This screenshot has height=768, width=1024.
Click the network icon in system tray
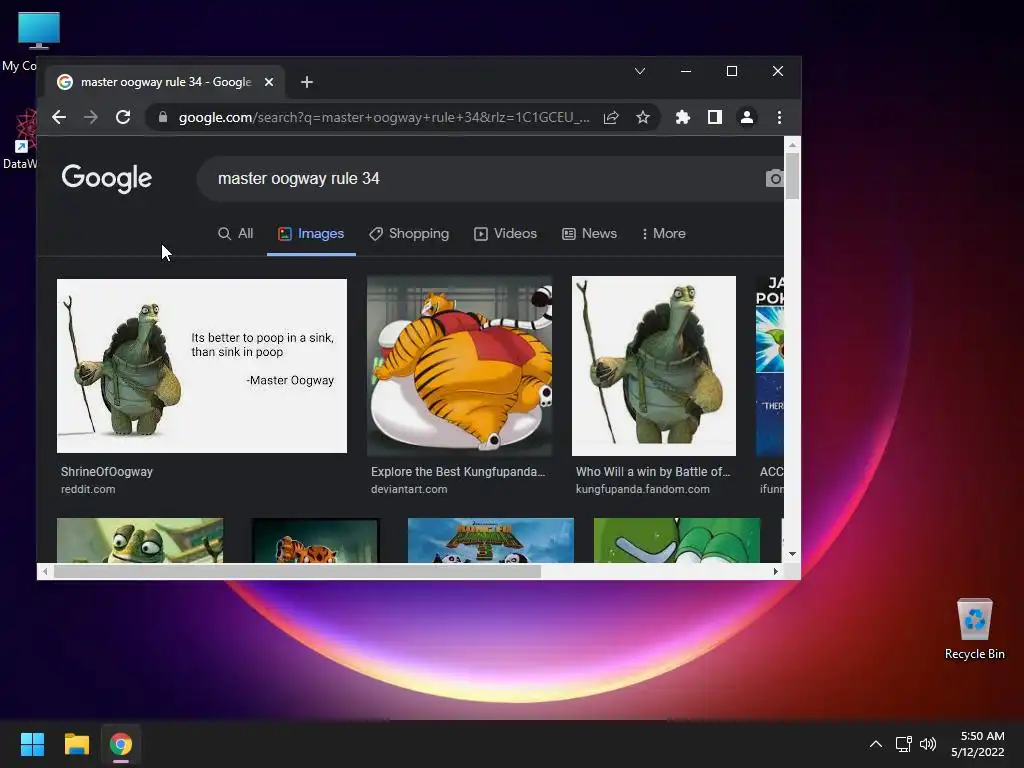tap(903, 744)
